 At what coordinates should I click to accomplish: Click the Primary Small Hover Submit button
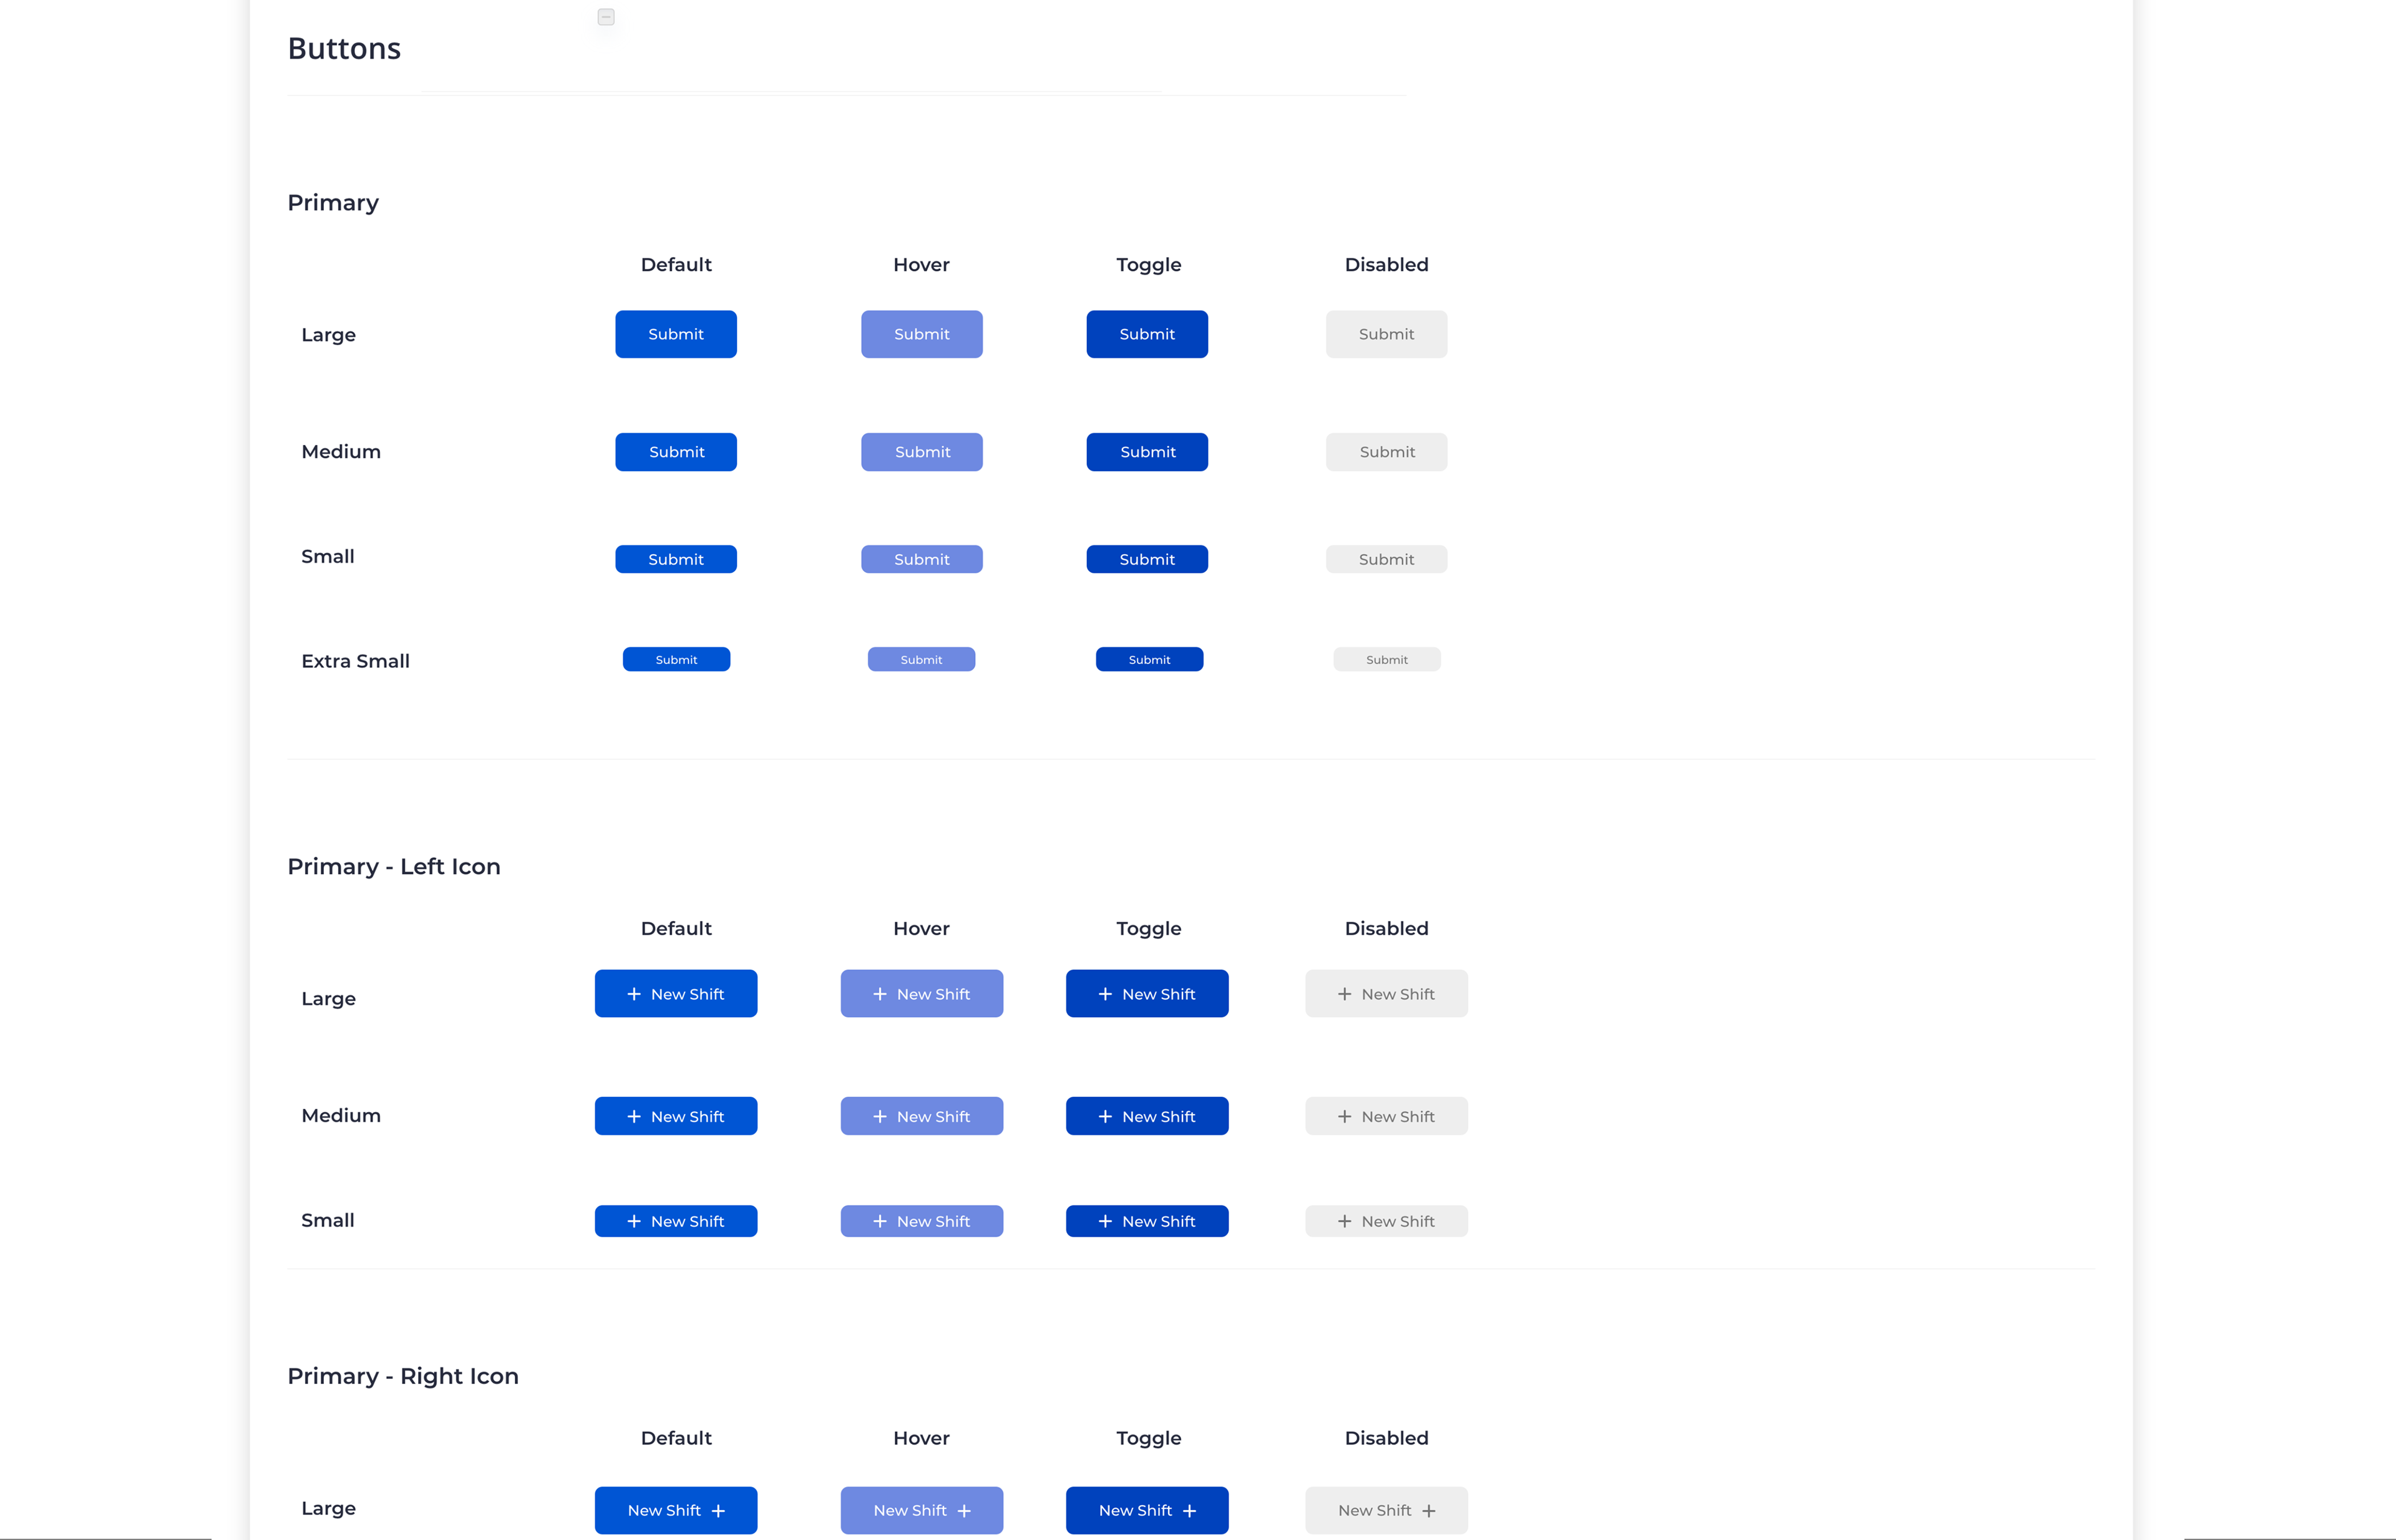click(922, 559)
